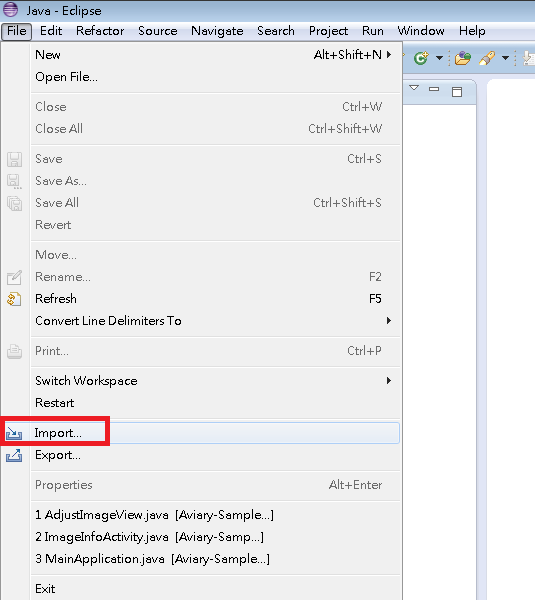Open the Run menu
This screenshot has height=600, width=535.
373,31
